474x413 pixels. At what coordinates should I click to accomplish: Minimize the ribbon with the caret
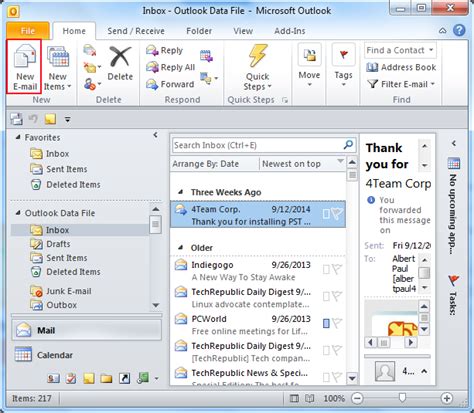click(x=443, y=31)
